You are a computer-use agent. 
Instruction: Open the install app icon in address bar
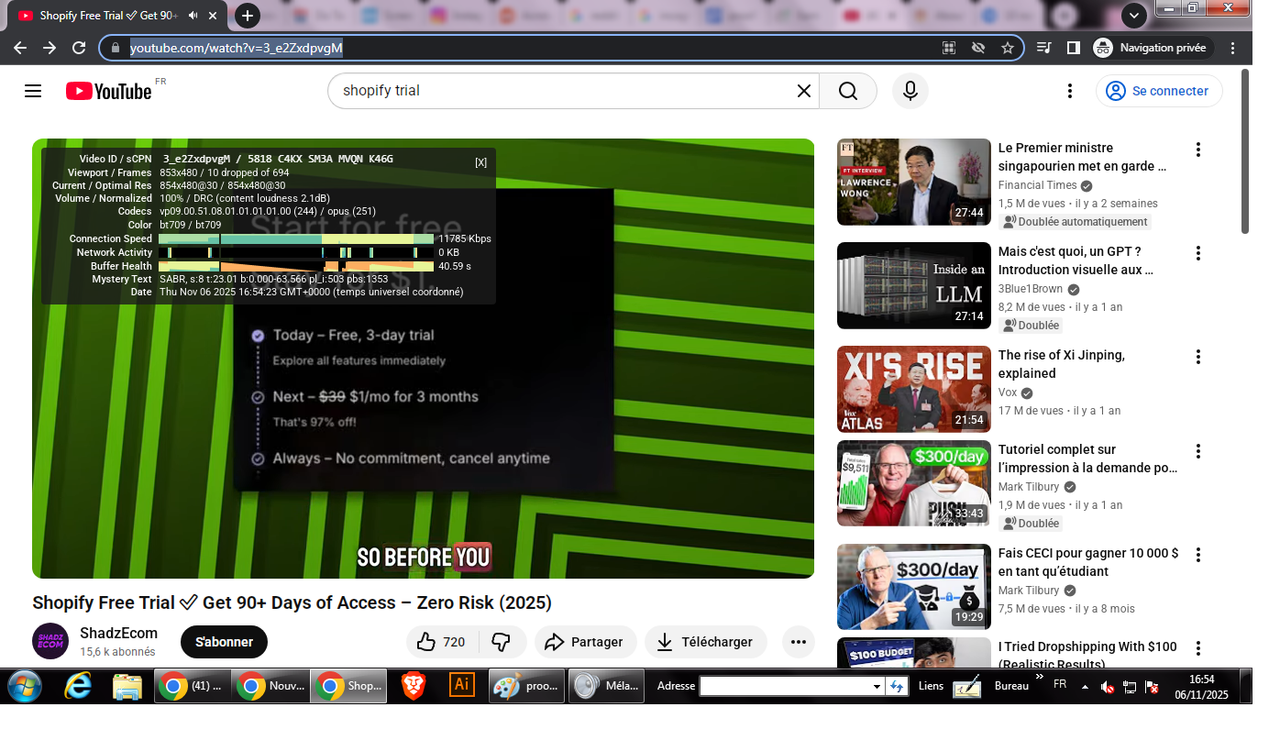tap(949, 48)
